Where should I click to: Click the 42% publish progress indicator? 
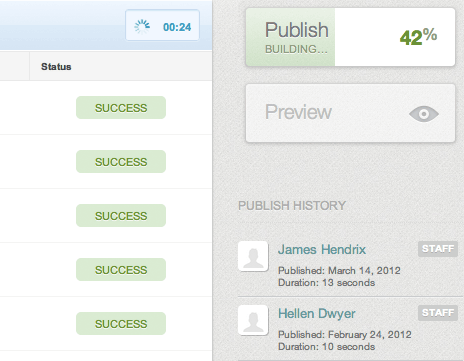click(418, 37)
